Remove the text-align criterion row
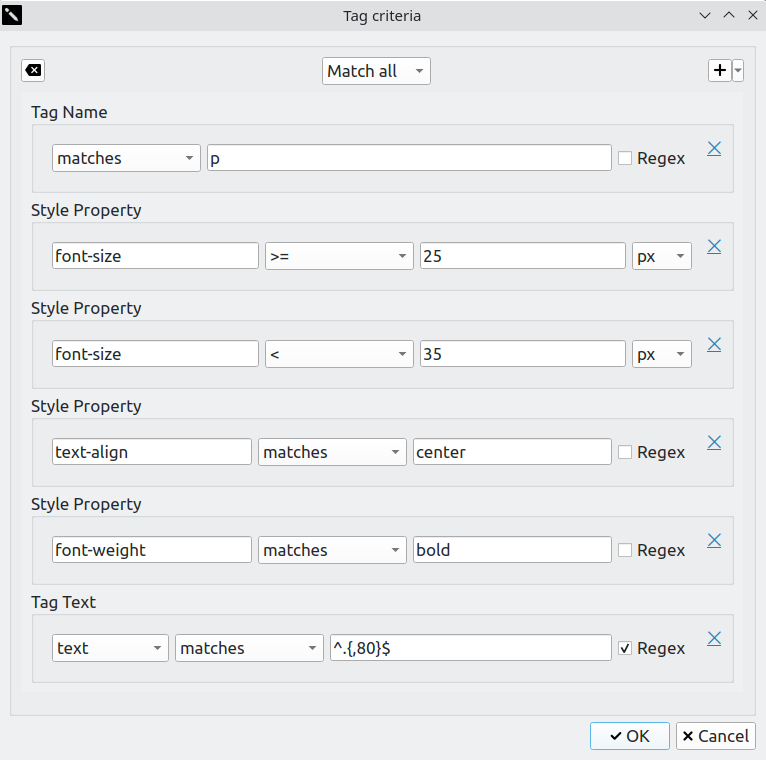This screenshot has width=766, height=760. [x=714, y=442]
